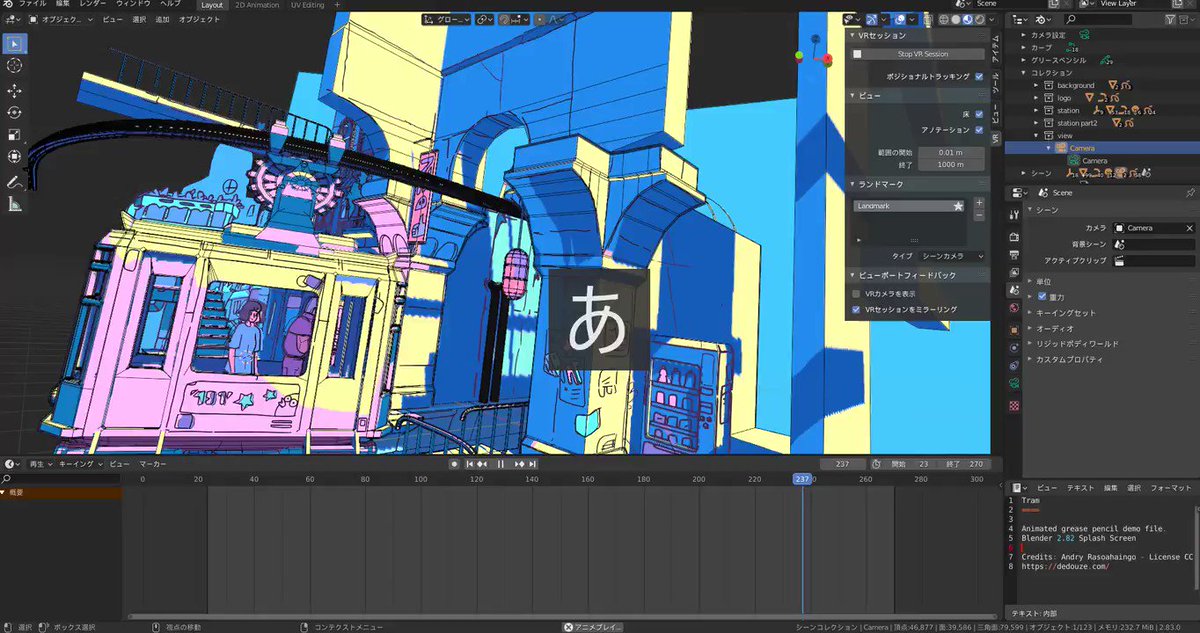Screen dimensions: 1200x633
Task: Switch to wireframe viewport shading
Action: coord(943,19)
